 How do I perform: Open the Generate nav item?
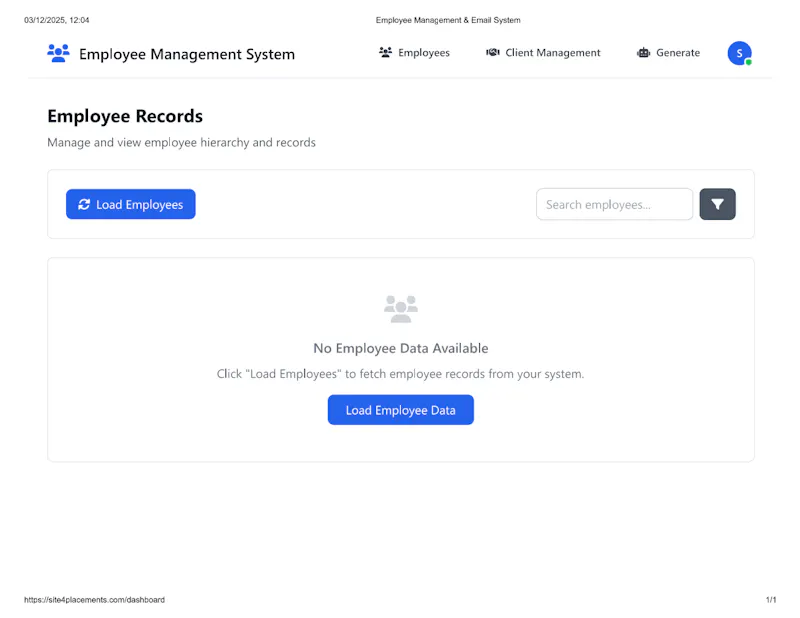coord(668,53)
